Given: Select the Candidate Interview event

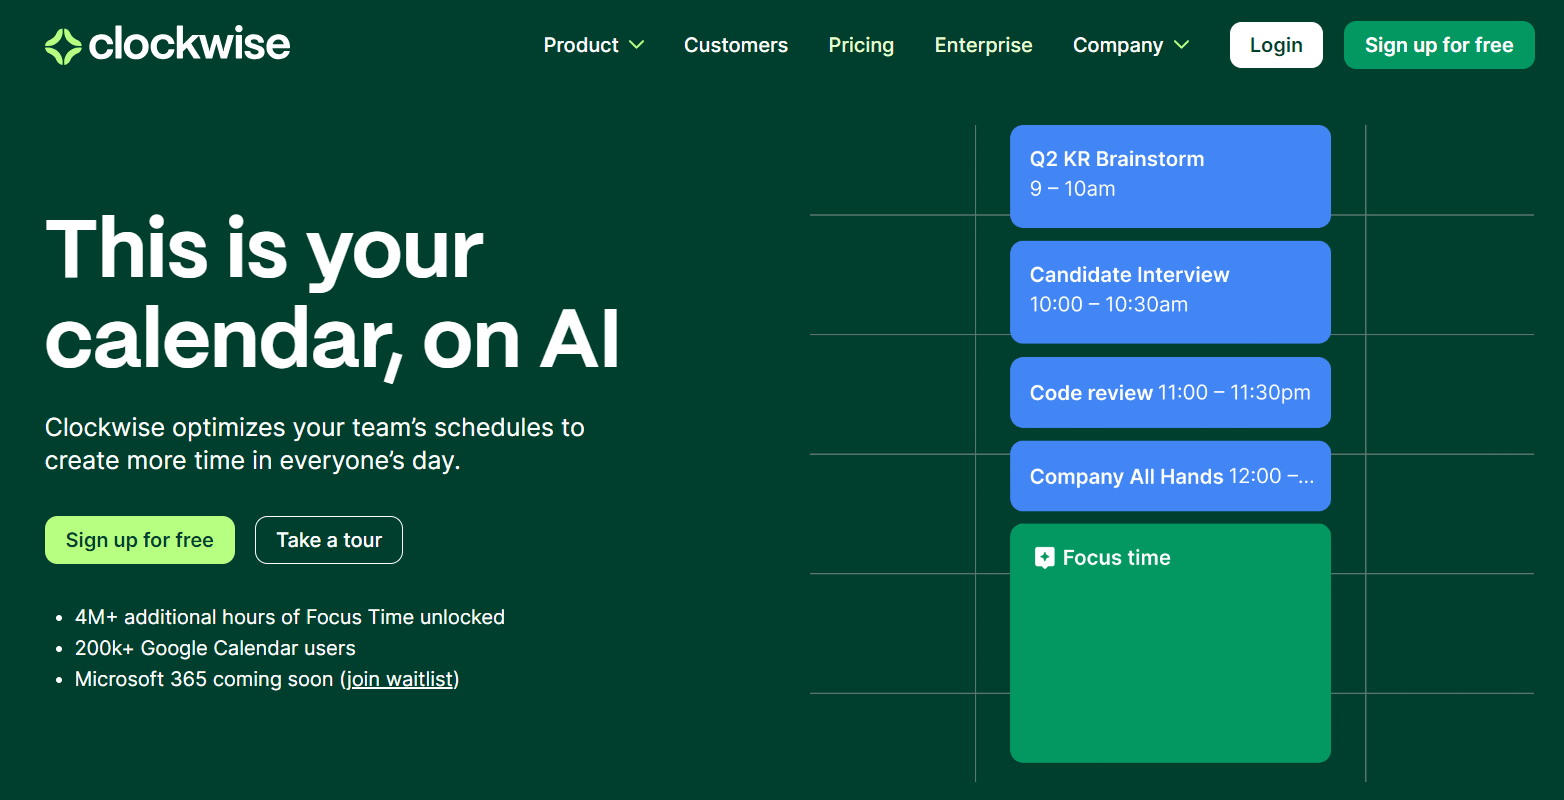Looking at the screenshot, I should coord(1170,292).
